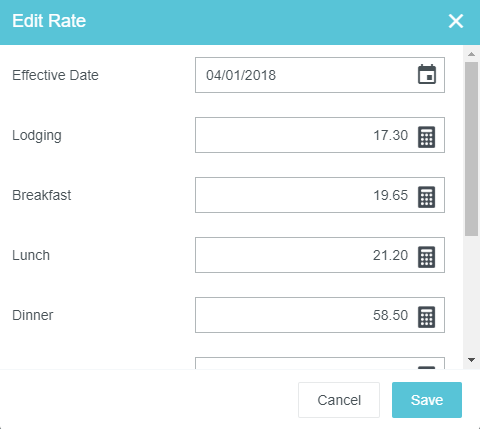Open the Lunch calculator icon
The image size is (480, 429).
tap(427, 257)
